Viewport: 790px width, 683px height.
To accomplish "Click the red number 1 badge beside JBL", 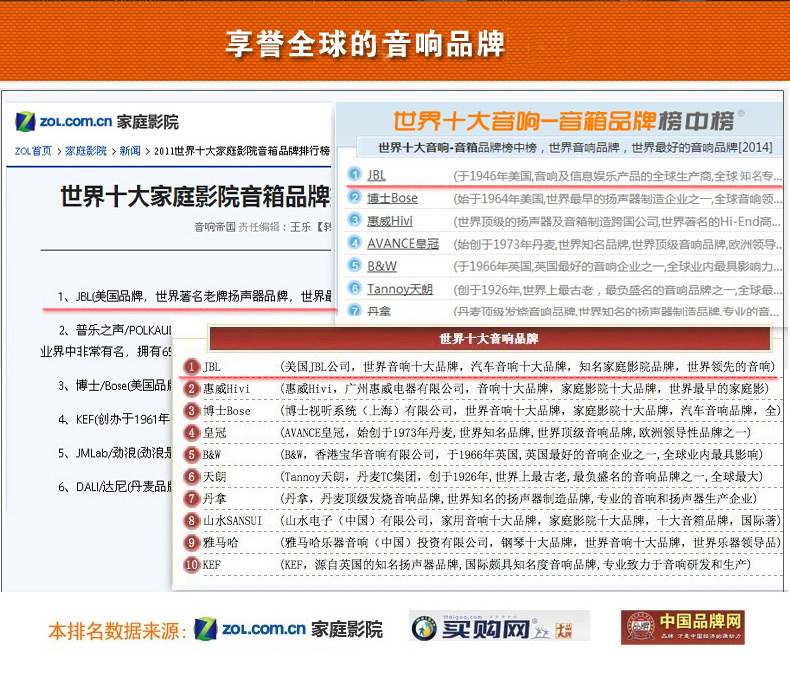I will (x=191, y=366).
